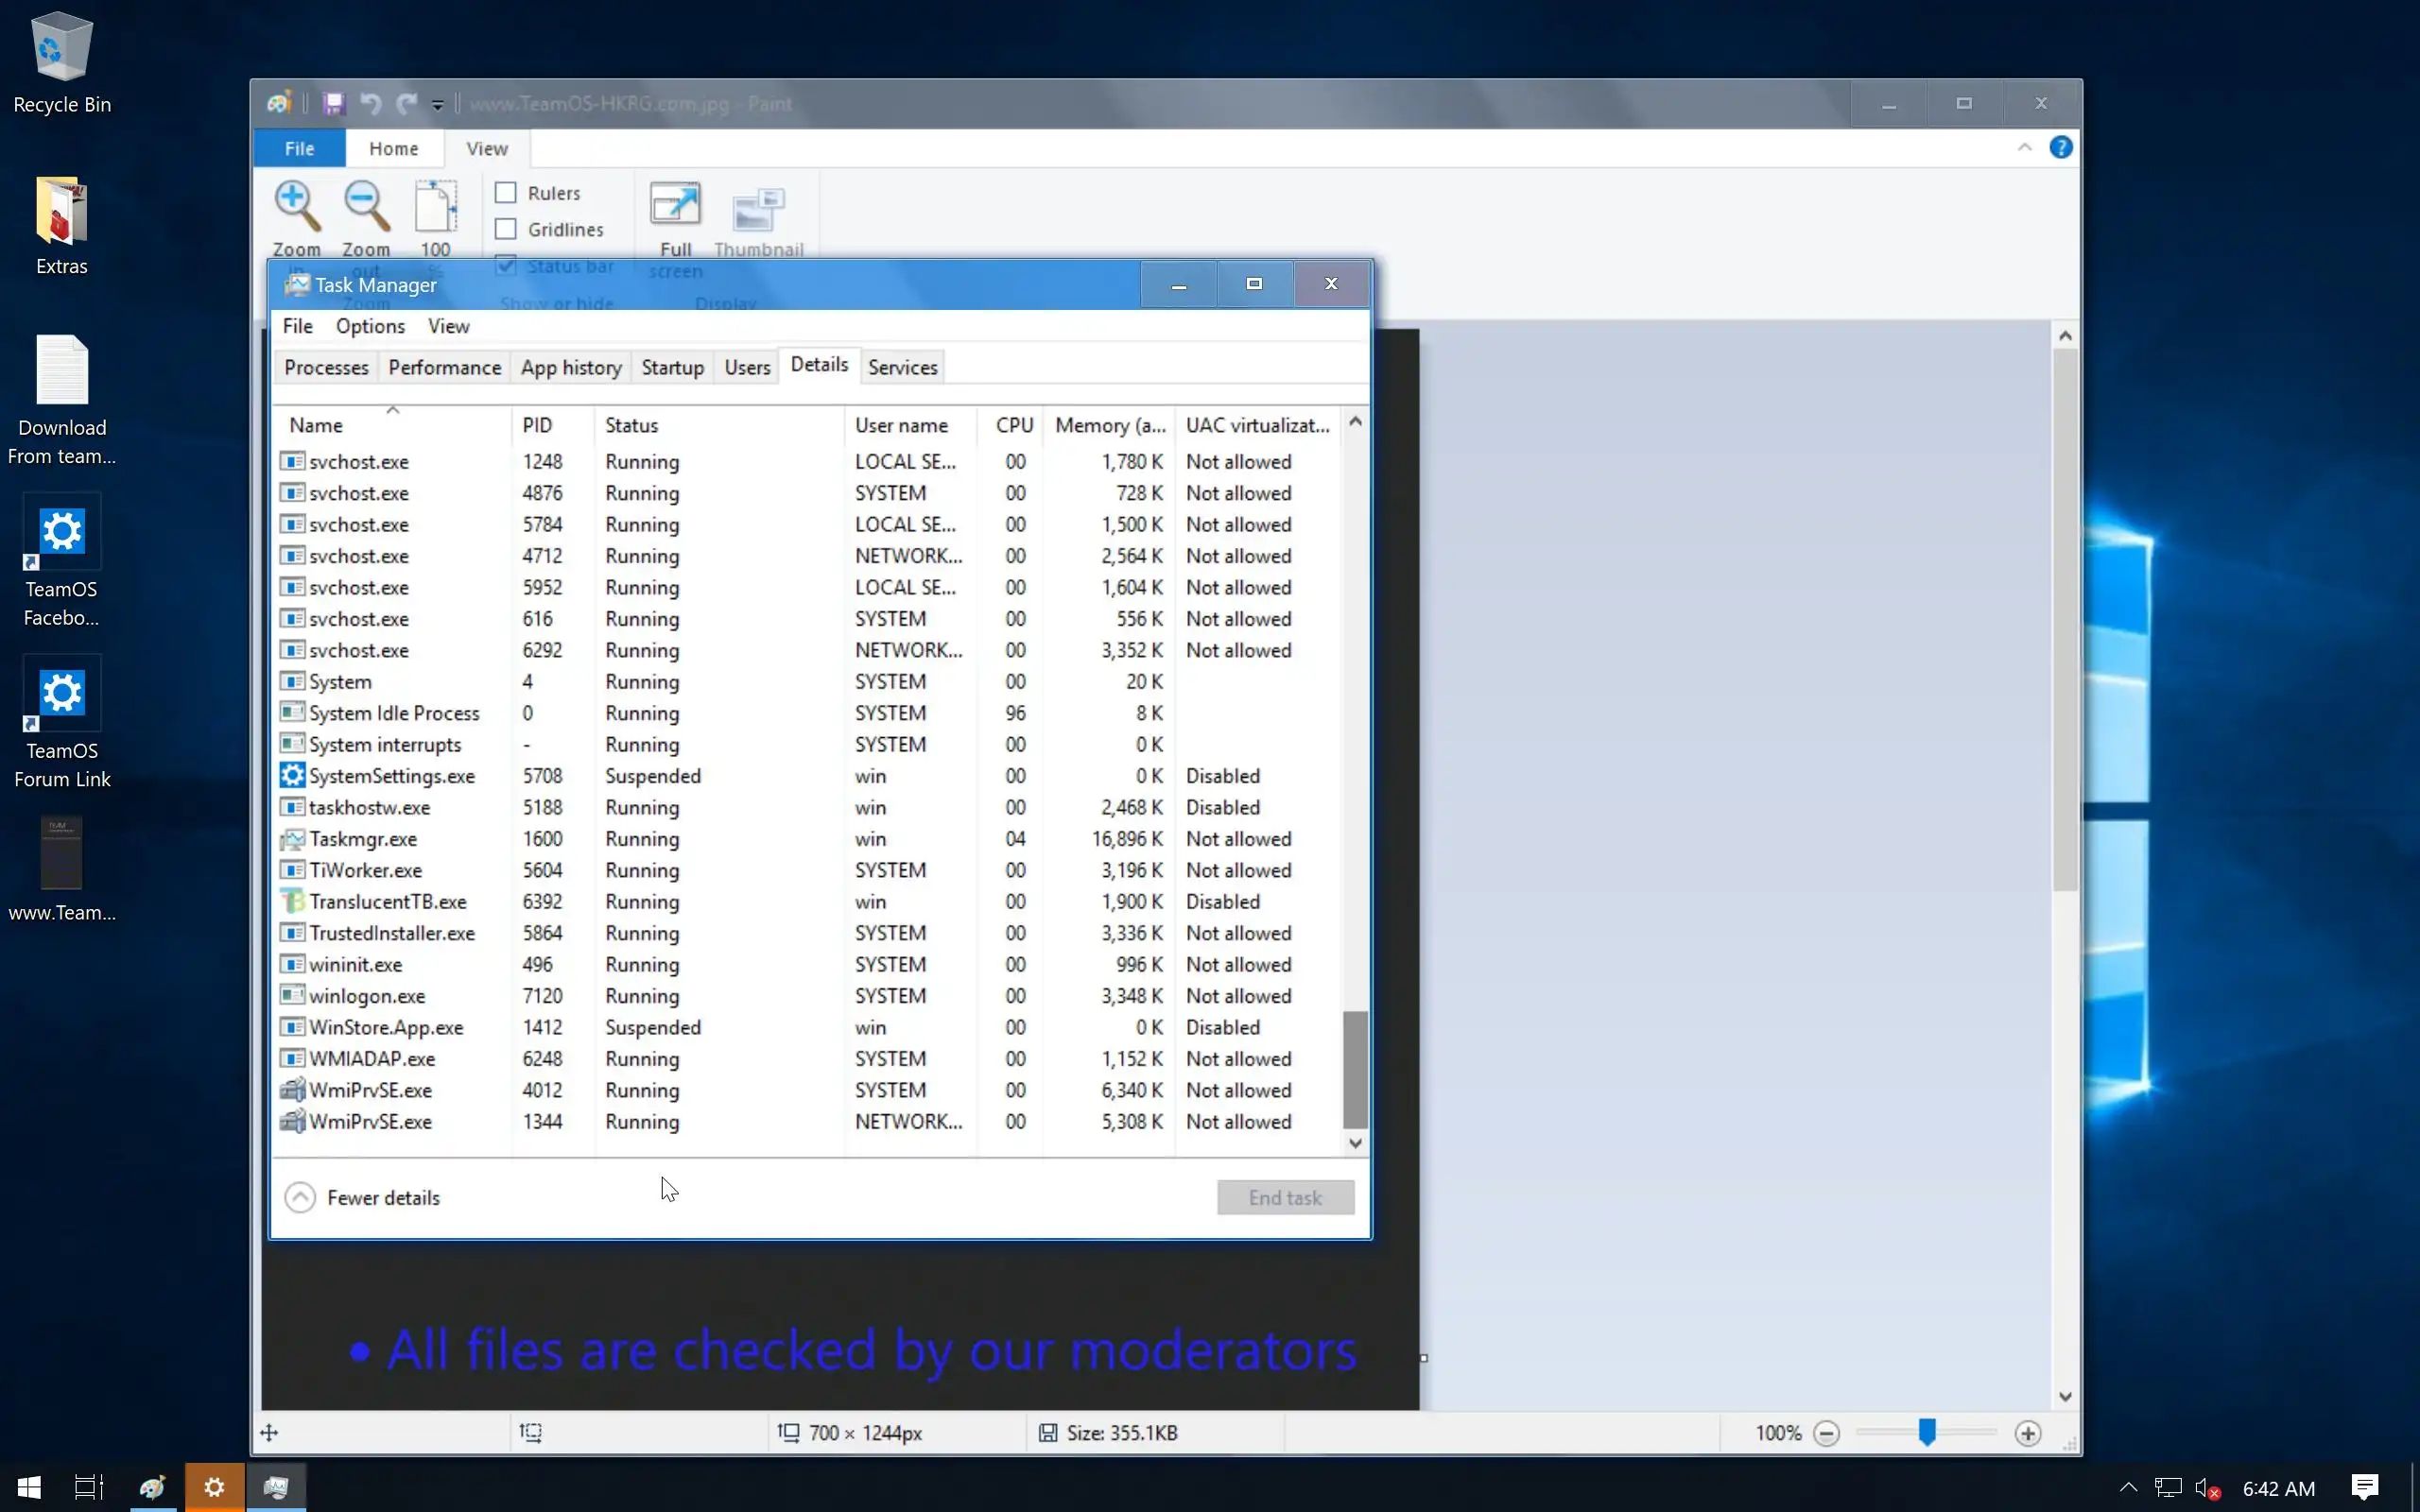Open the Options menu in Task Manager
Viewport: 2420px width, 1512px height.
click(370, 326)
